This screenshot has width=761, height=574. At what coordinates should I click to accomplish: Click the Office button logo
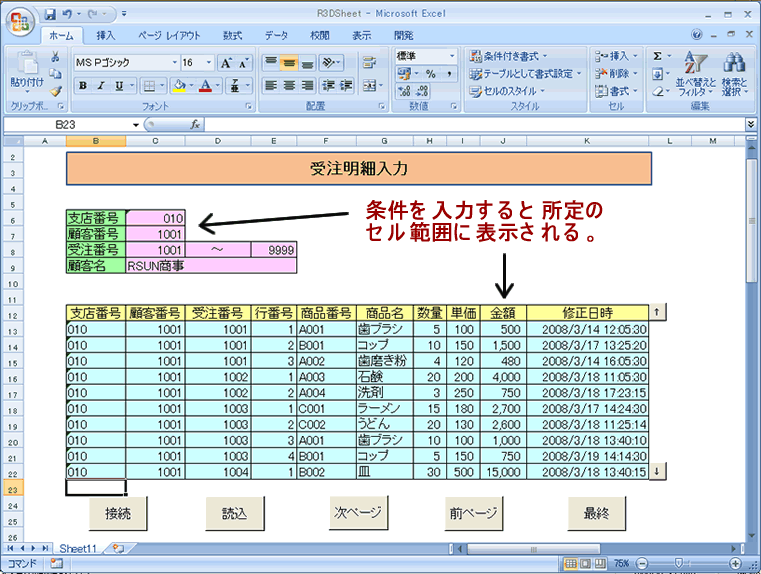coord(18,21)
